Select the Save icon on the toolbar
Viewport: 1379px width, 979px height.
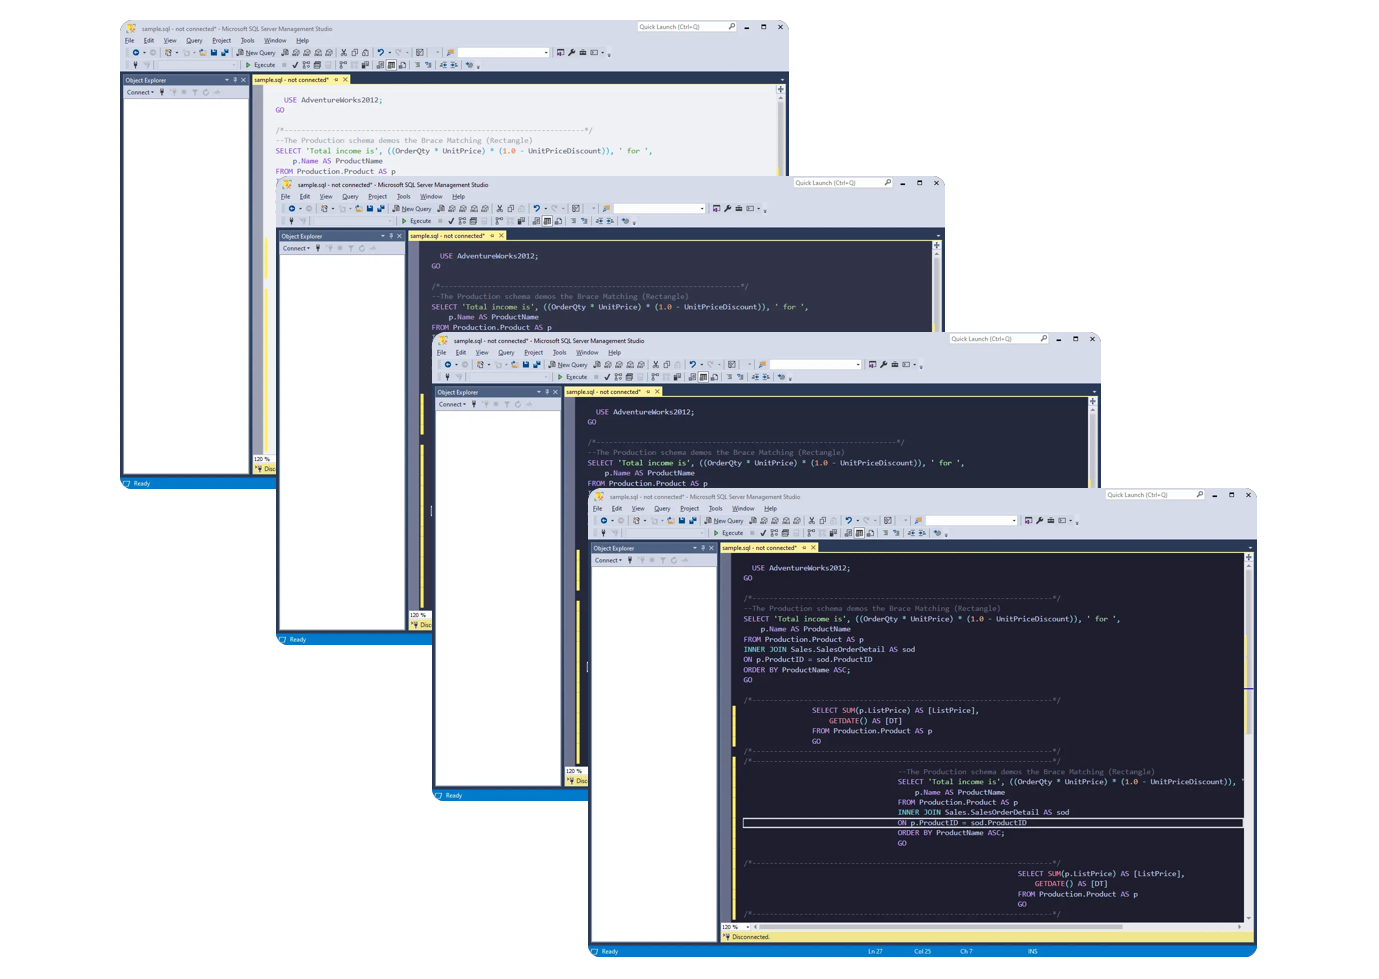coord(683,521)
